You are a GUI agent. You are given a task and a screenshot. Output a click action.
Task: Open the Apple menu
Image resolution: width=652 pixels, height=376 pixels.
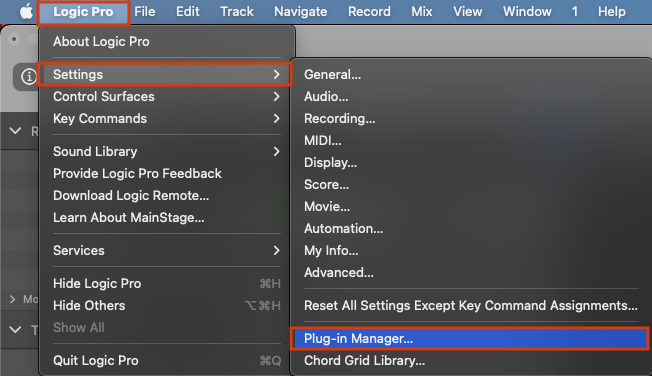coord(26,12)
